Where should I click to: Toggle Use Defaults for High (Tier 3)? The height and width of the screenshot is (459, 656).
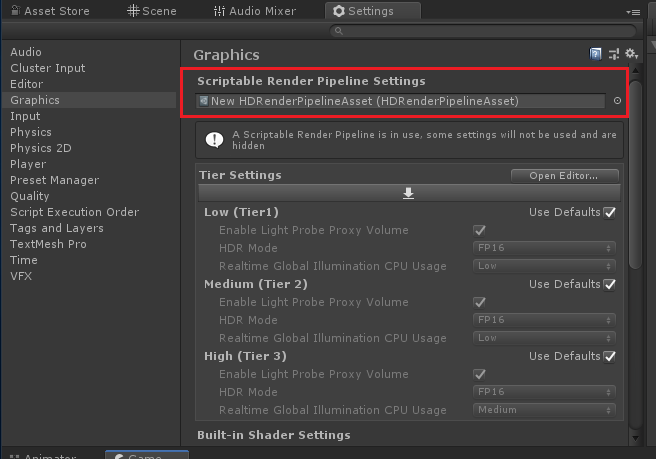[610, 356]
